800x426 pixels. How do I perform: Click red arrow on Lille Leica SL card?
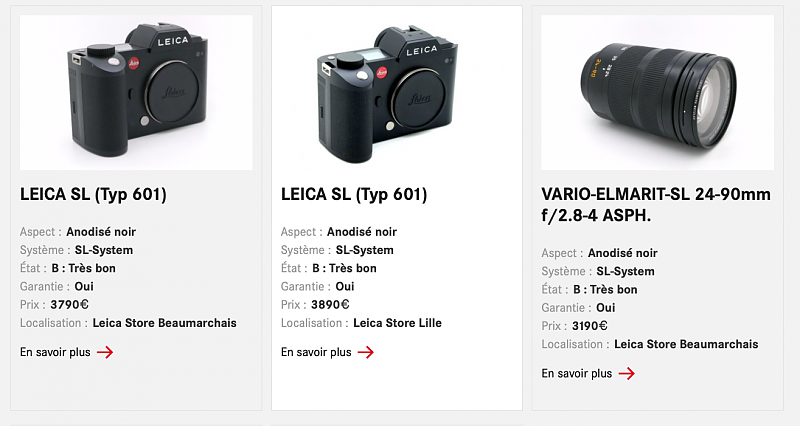tap(366, 352)
